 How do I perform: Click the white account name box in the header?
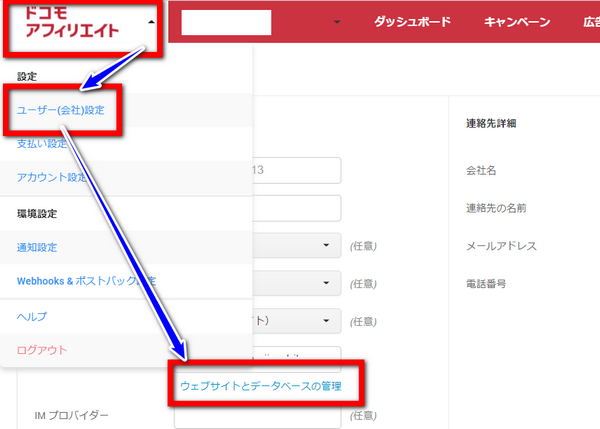pos(226,22)
